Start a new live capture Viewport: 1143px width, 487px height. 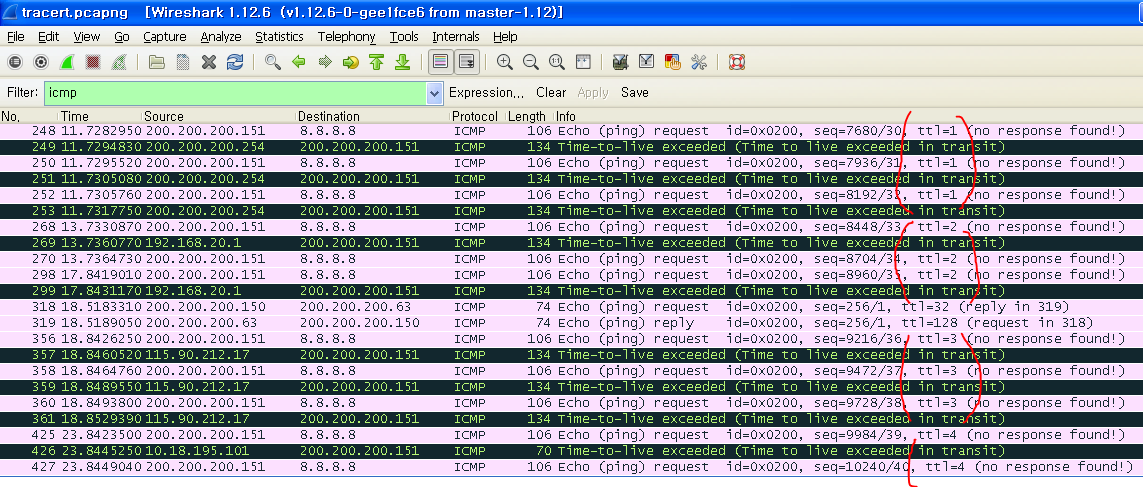[x=67, y=63]
